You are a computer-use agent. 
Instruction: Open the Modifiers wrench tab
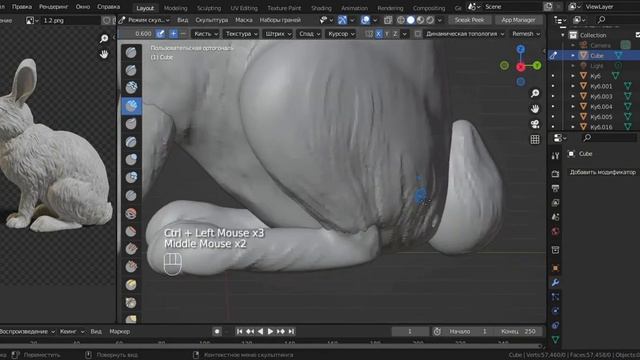555,282
